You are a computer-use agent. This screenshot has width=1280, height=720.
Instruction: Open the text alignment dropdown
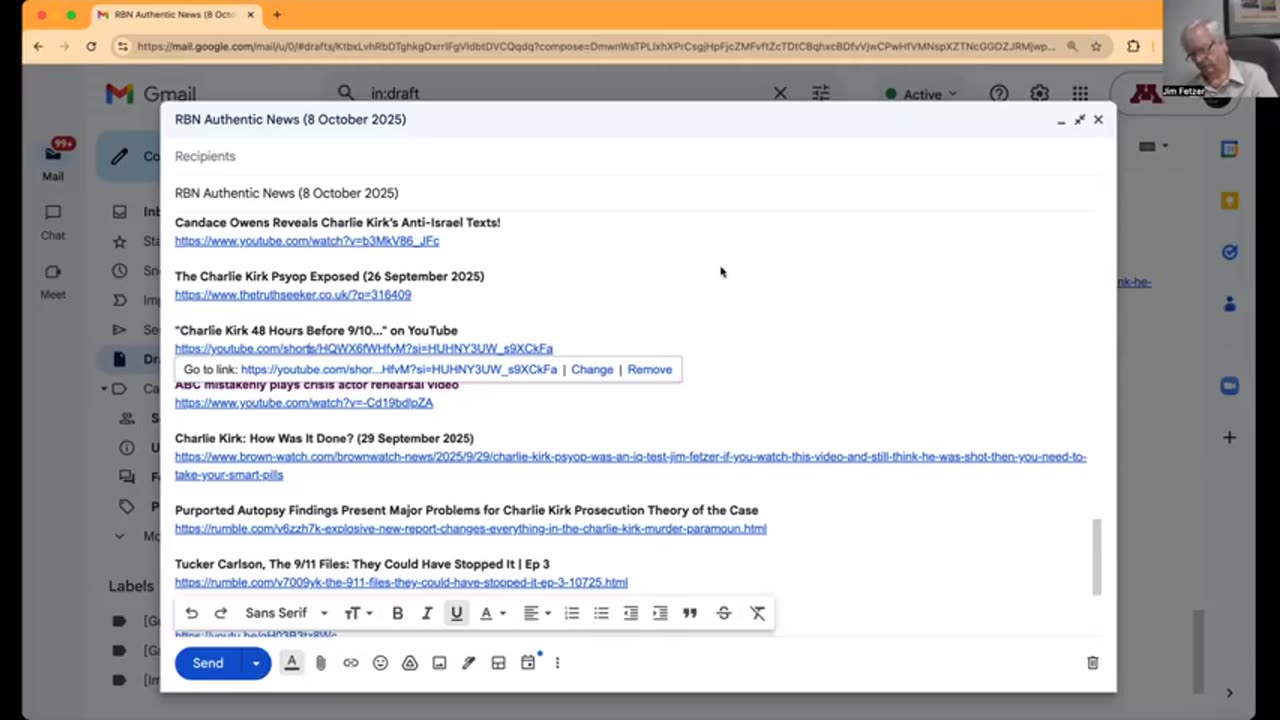(x=536, y=613)
